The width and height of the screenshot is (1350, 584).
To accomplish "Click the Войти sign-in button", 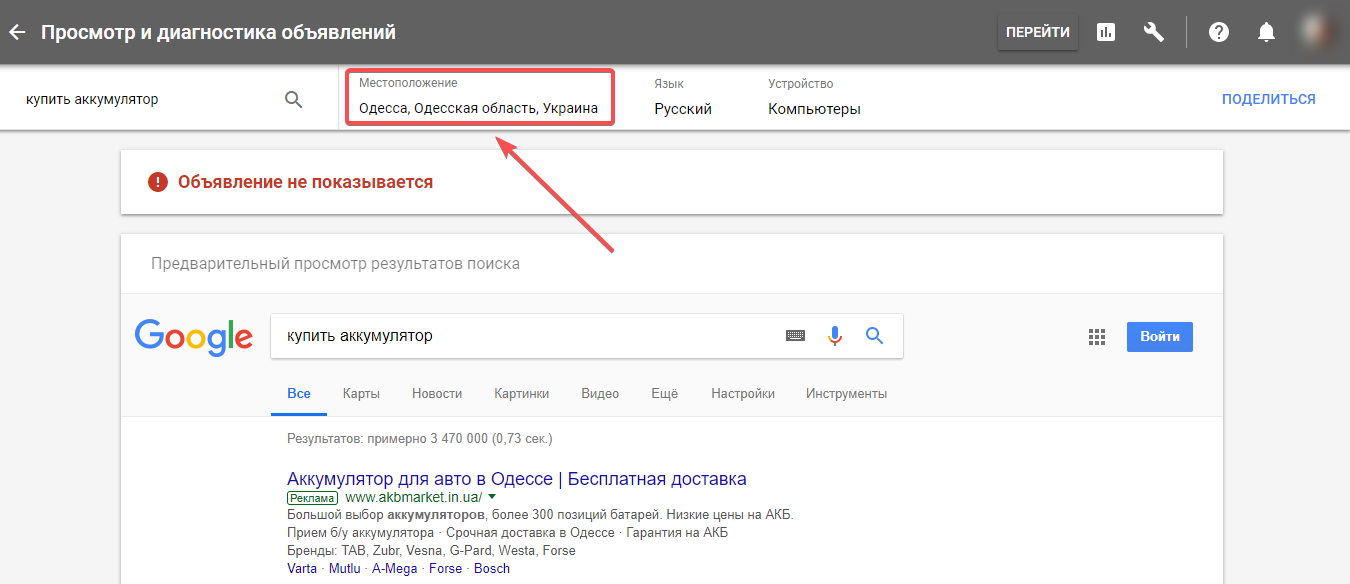I will 1160,337.
